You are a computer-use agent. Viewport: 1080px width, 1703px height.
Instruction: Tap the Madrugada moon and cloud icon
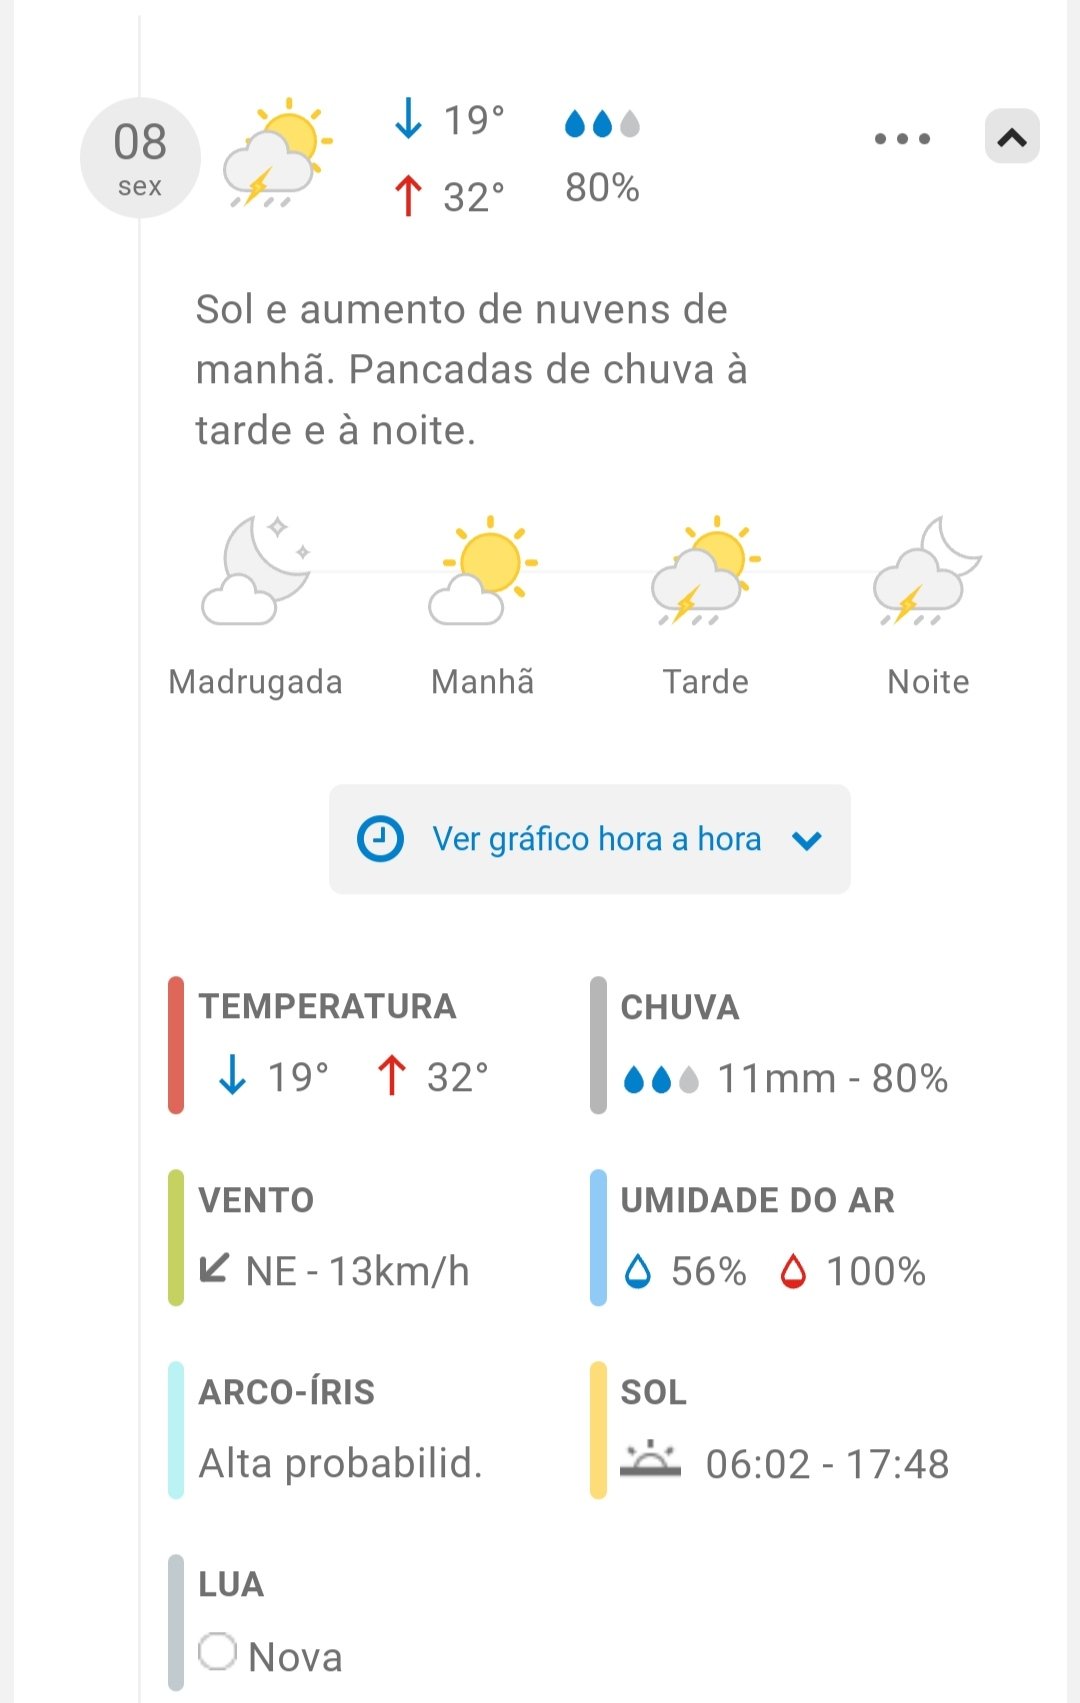tap(256, 571)
